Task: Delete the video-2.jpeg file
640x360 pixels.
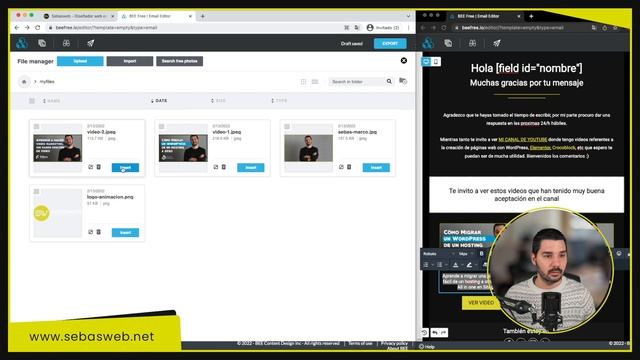Action: (98, 167)
